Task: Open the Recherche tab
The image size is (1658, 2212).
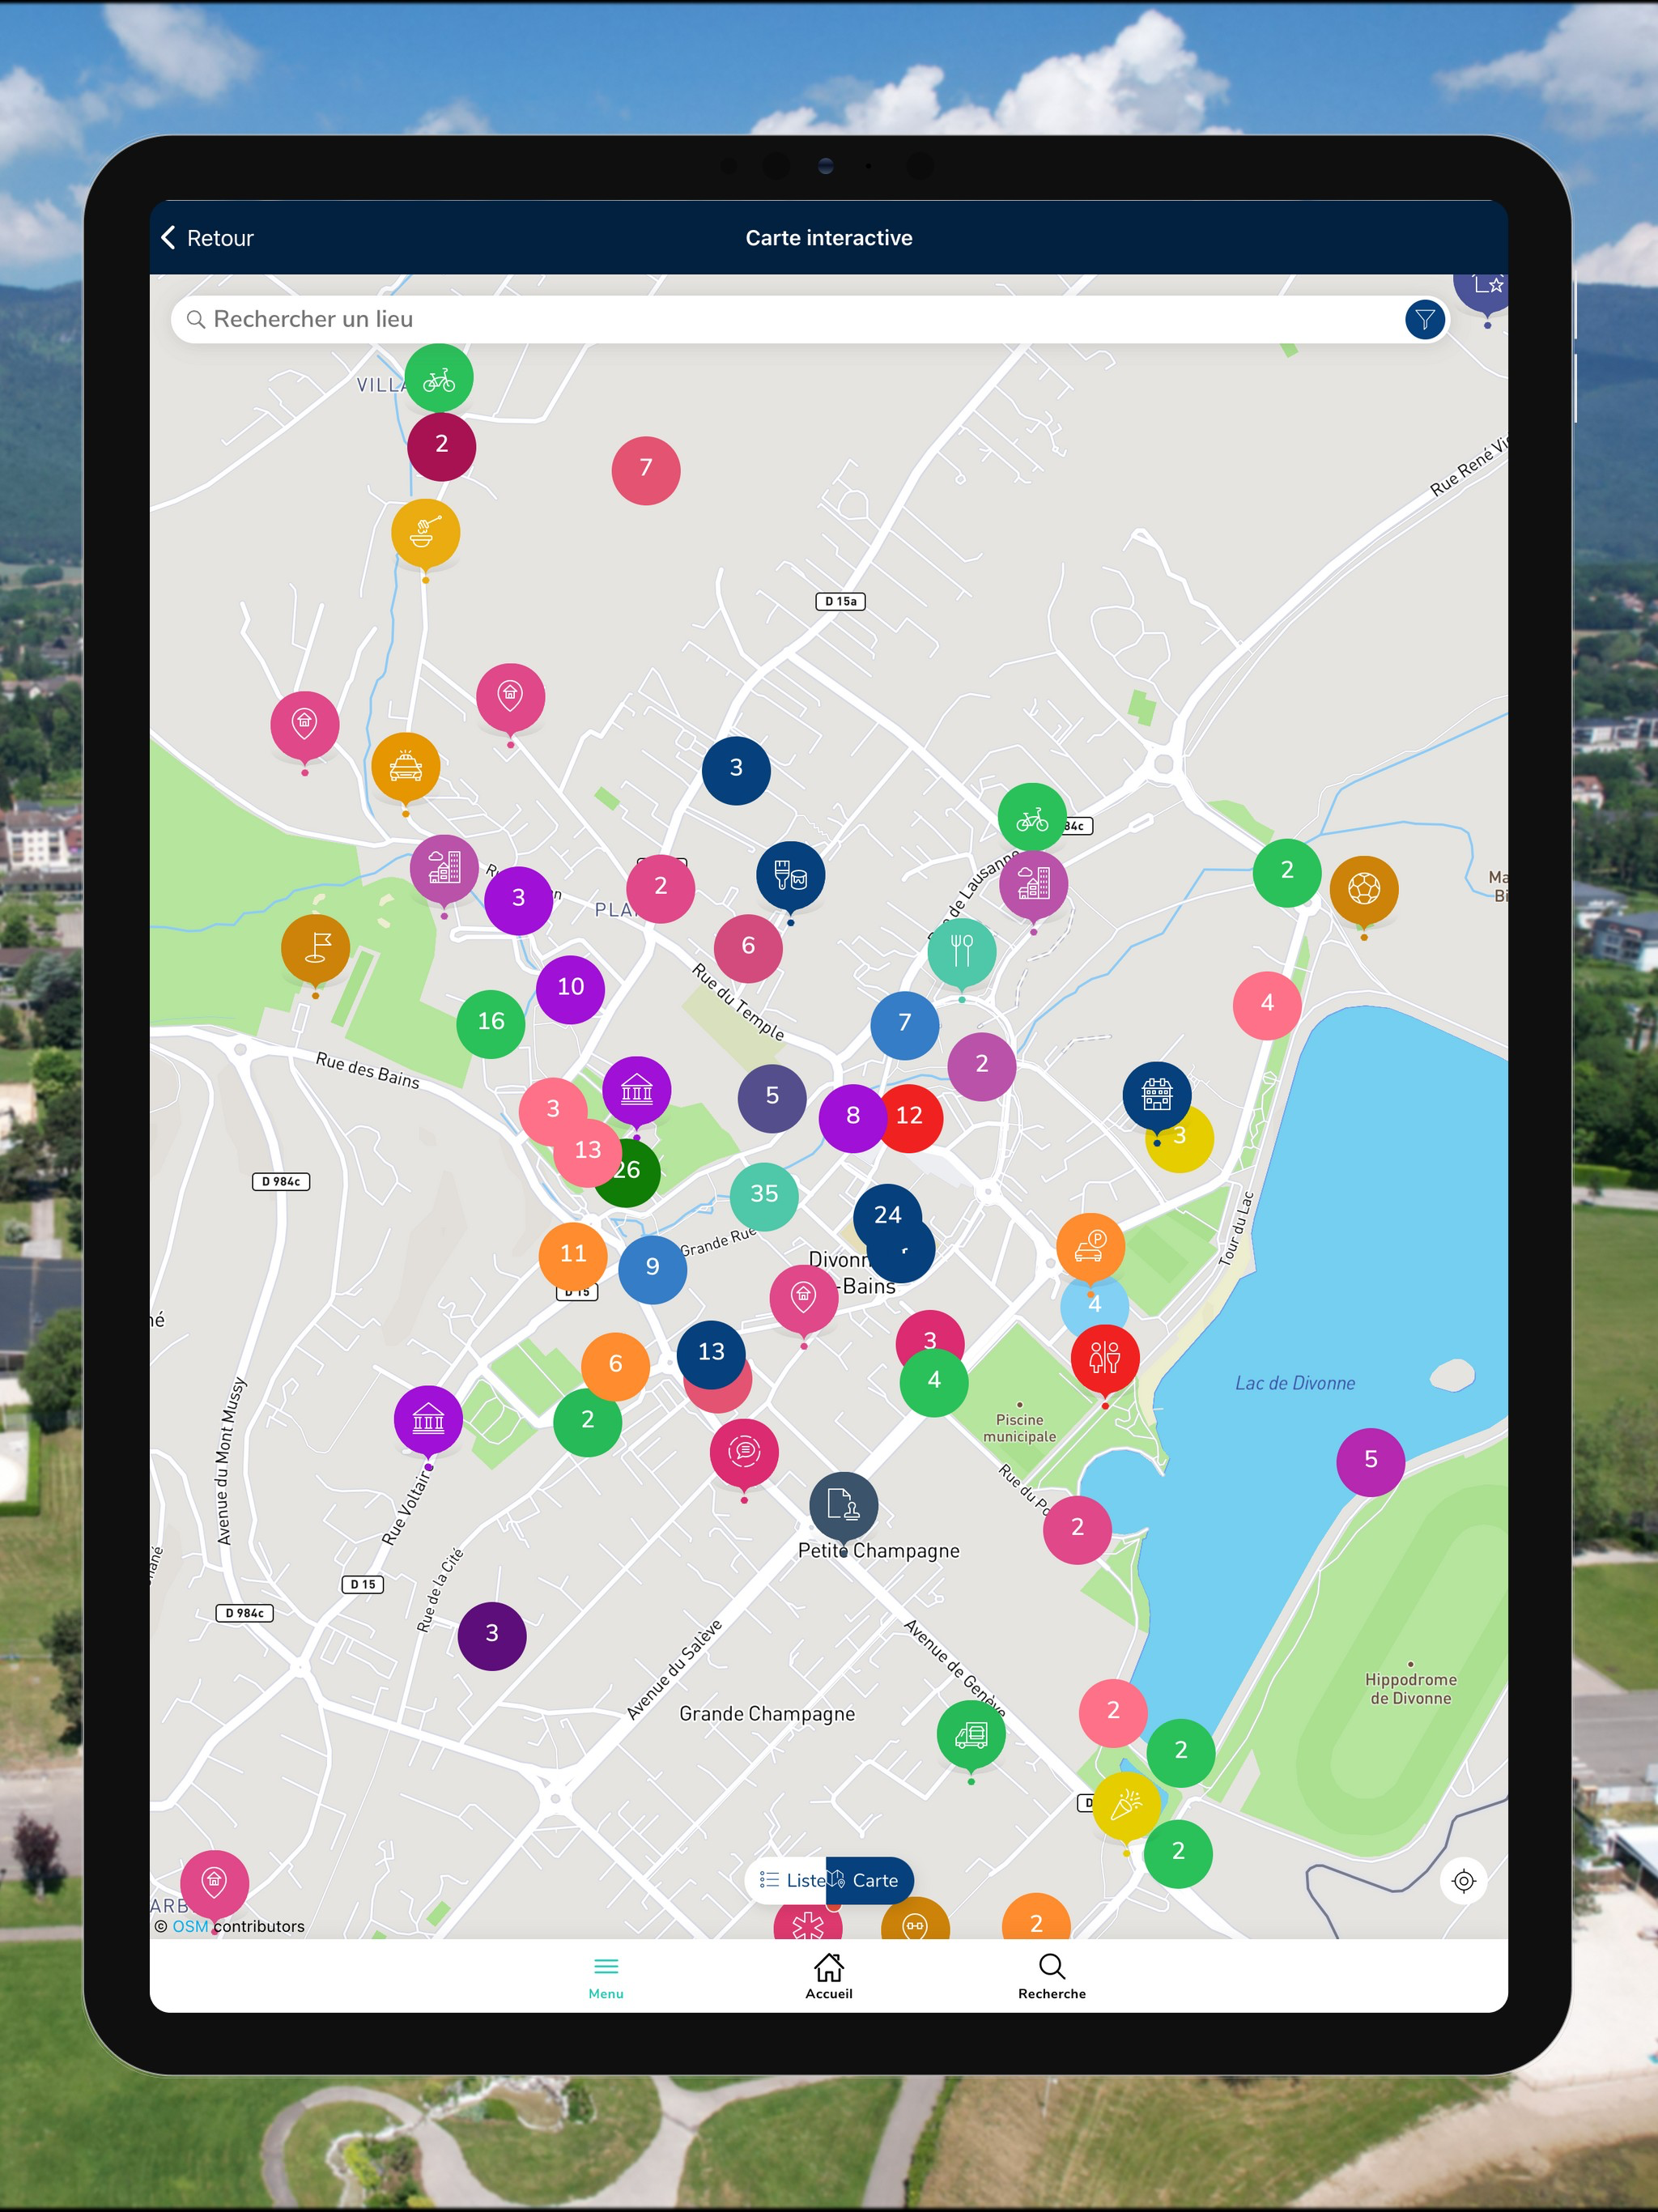Action: tap(1052, 1977)
